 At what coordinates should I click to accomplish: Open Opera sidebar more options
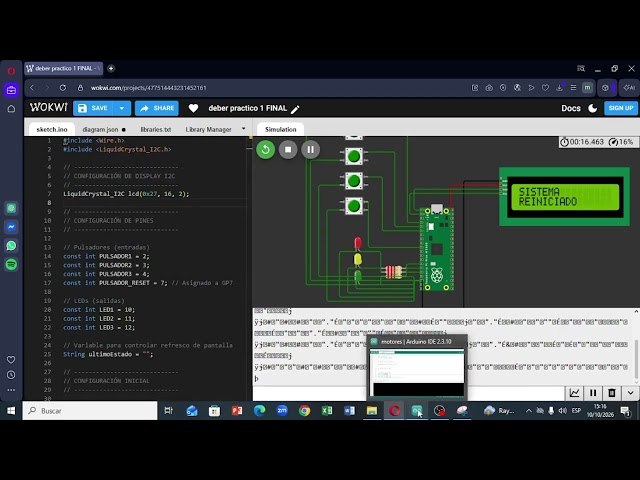(x=11, y=390)
